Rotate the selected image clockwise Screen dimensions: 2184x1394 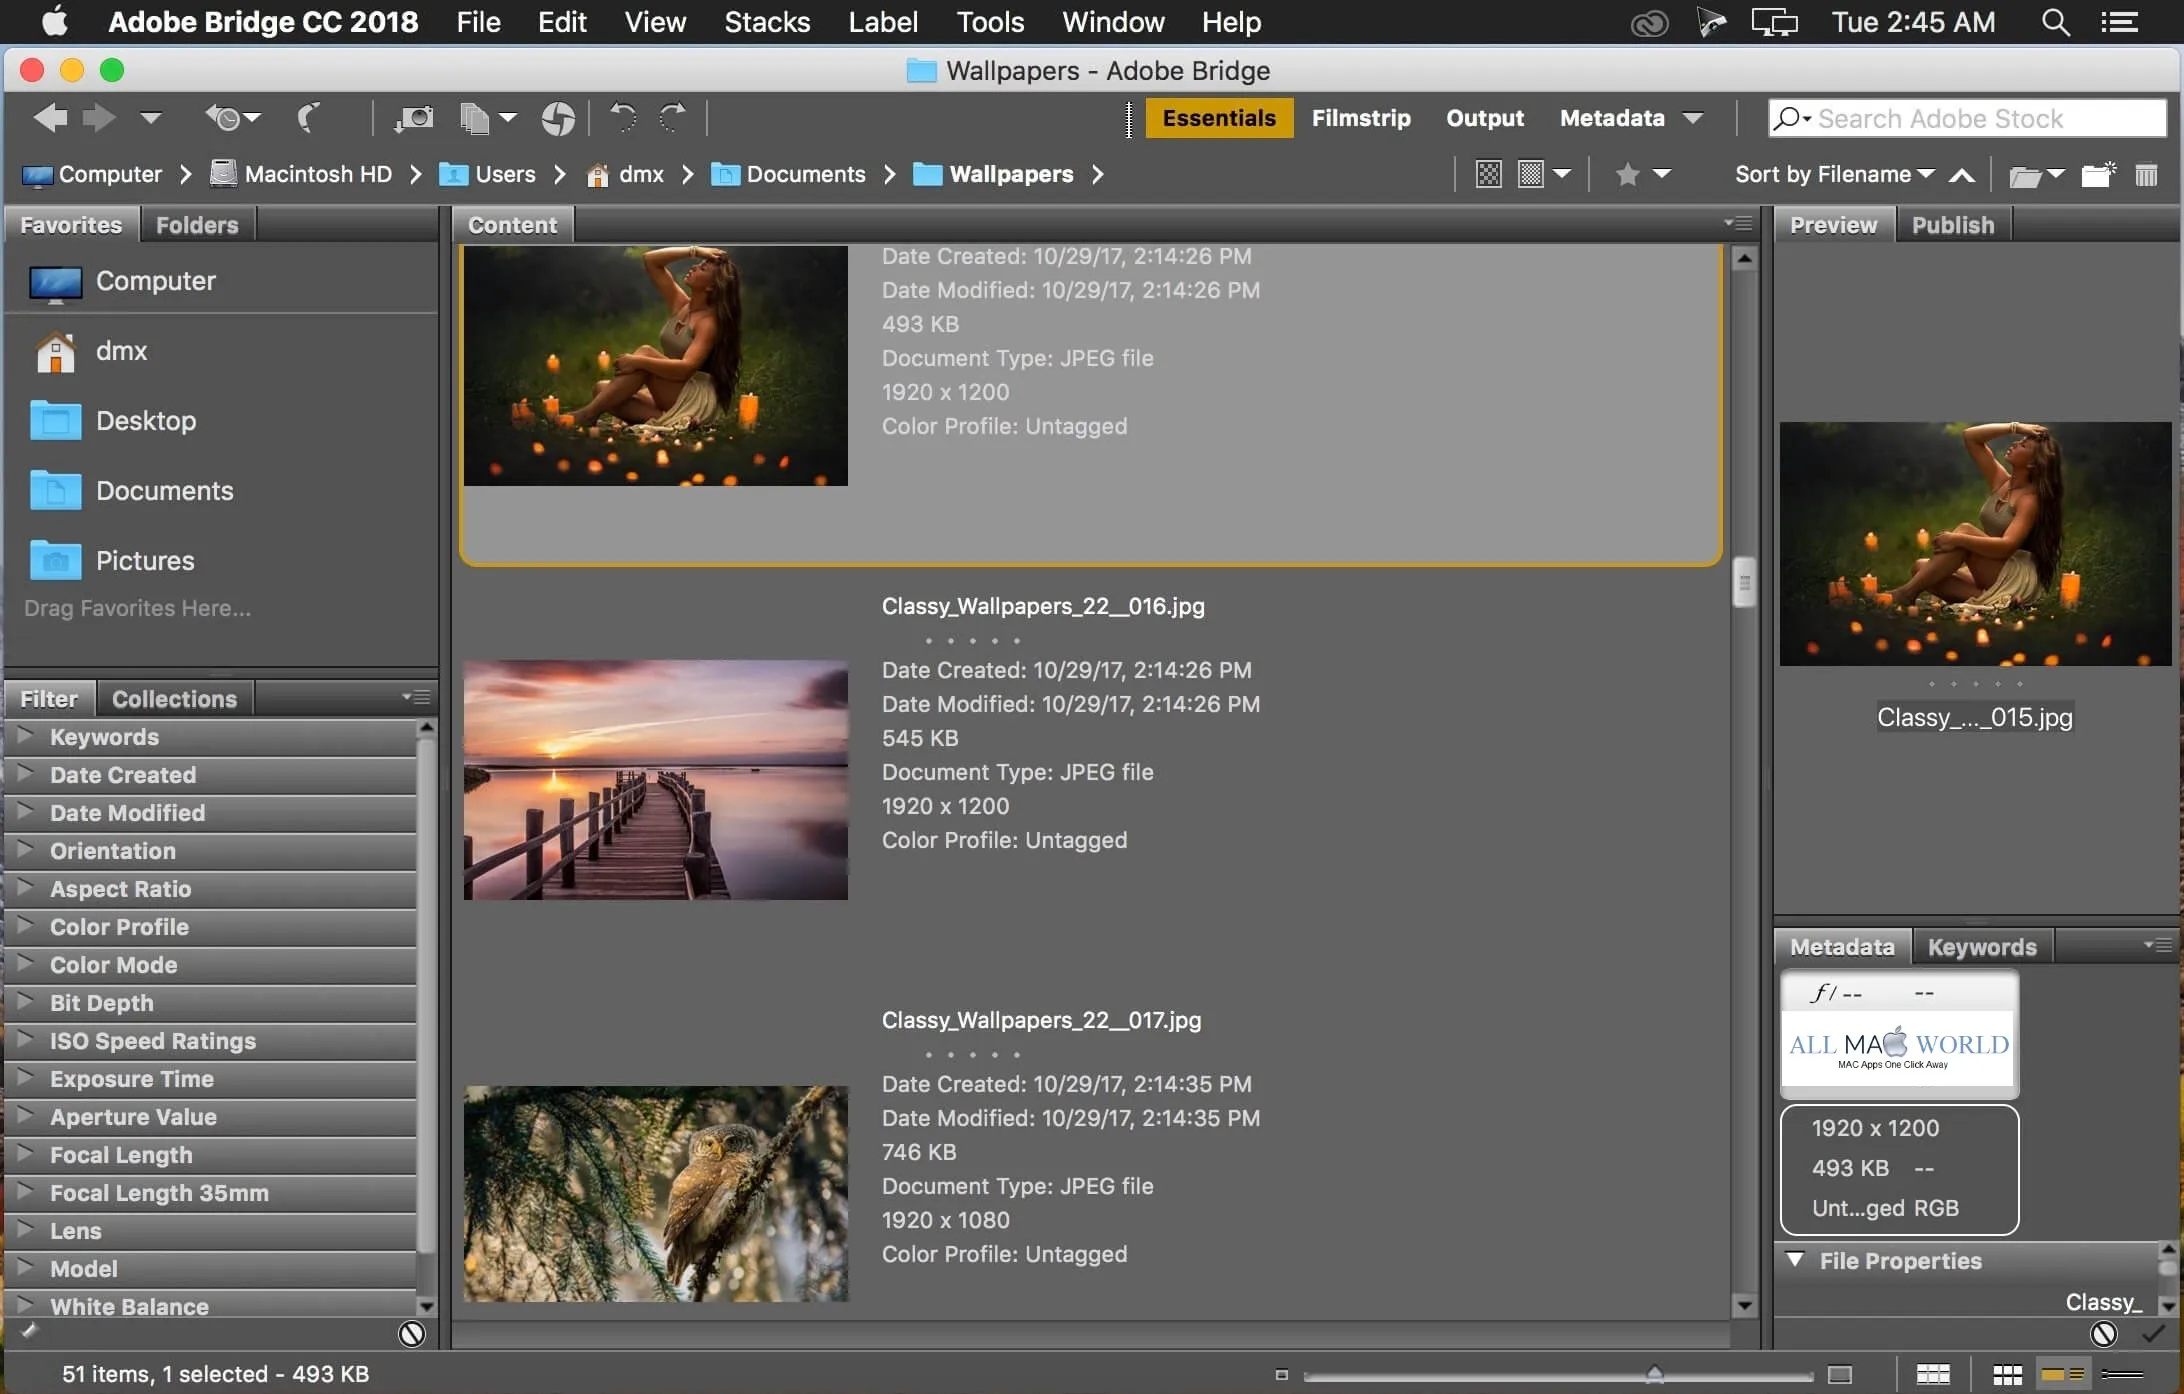(672, 118)
